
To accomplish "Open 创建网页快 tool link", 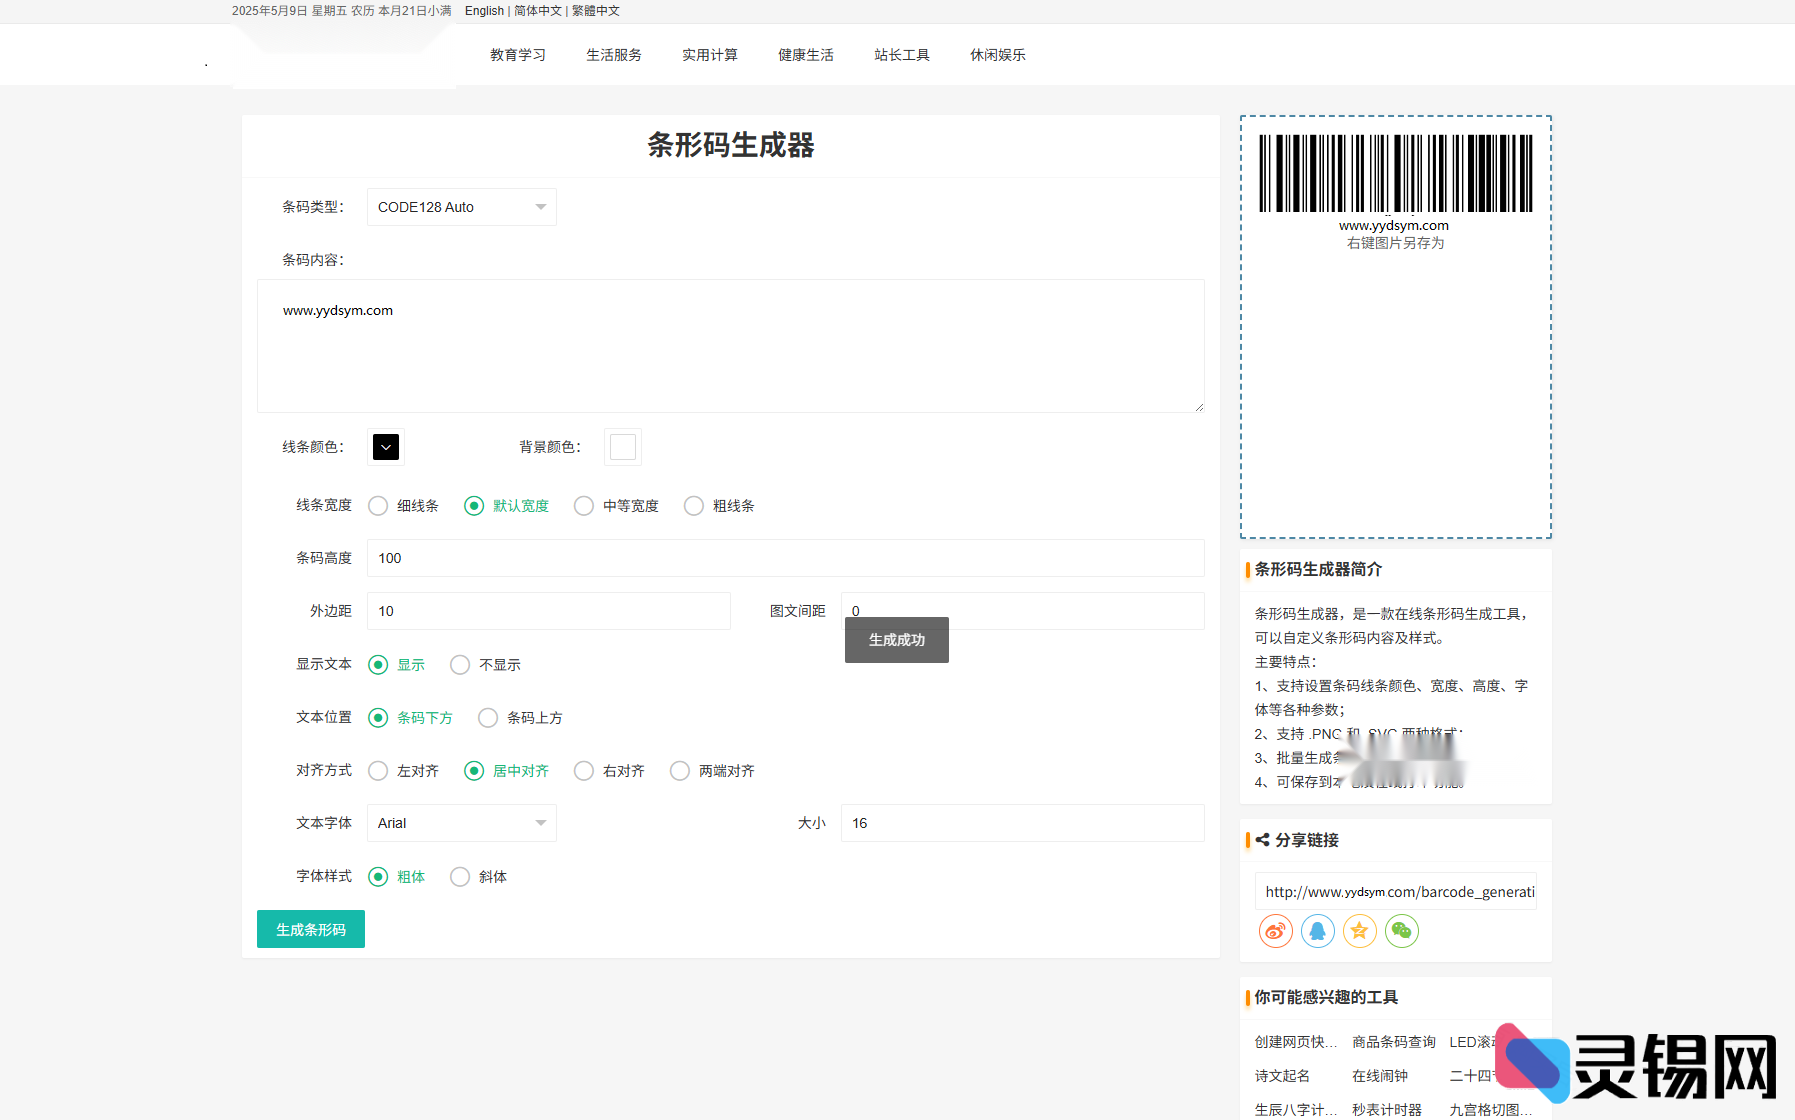I will click(x=1296, y=1042).
